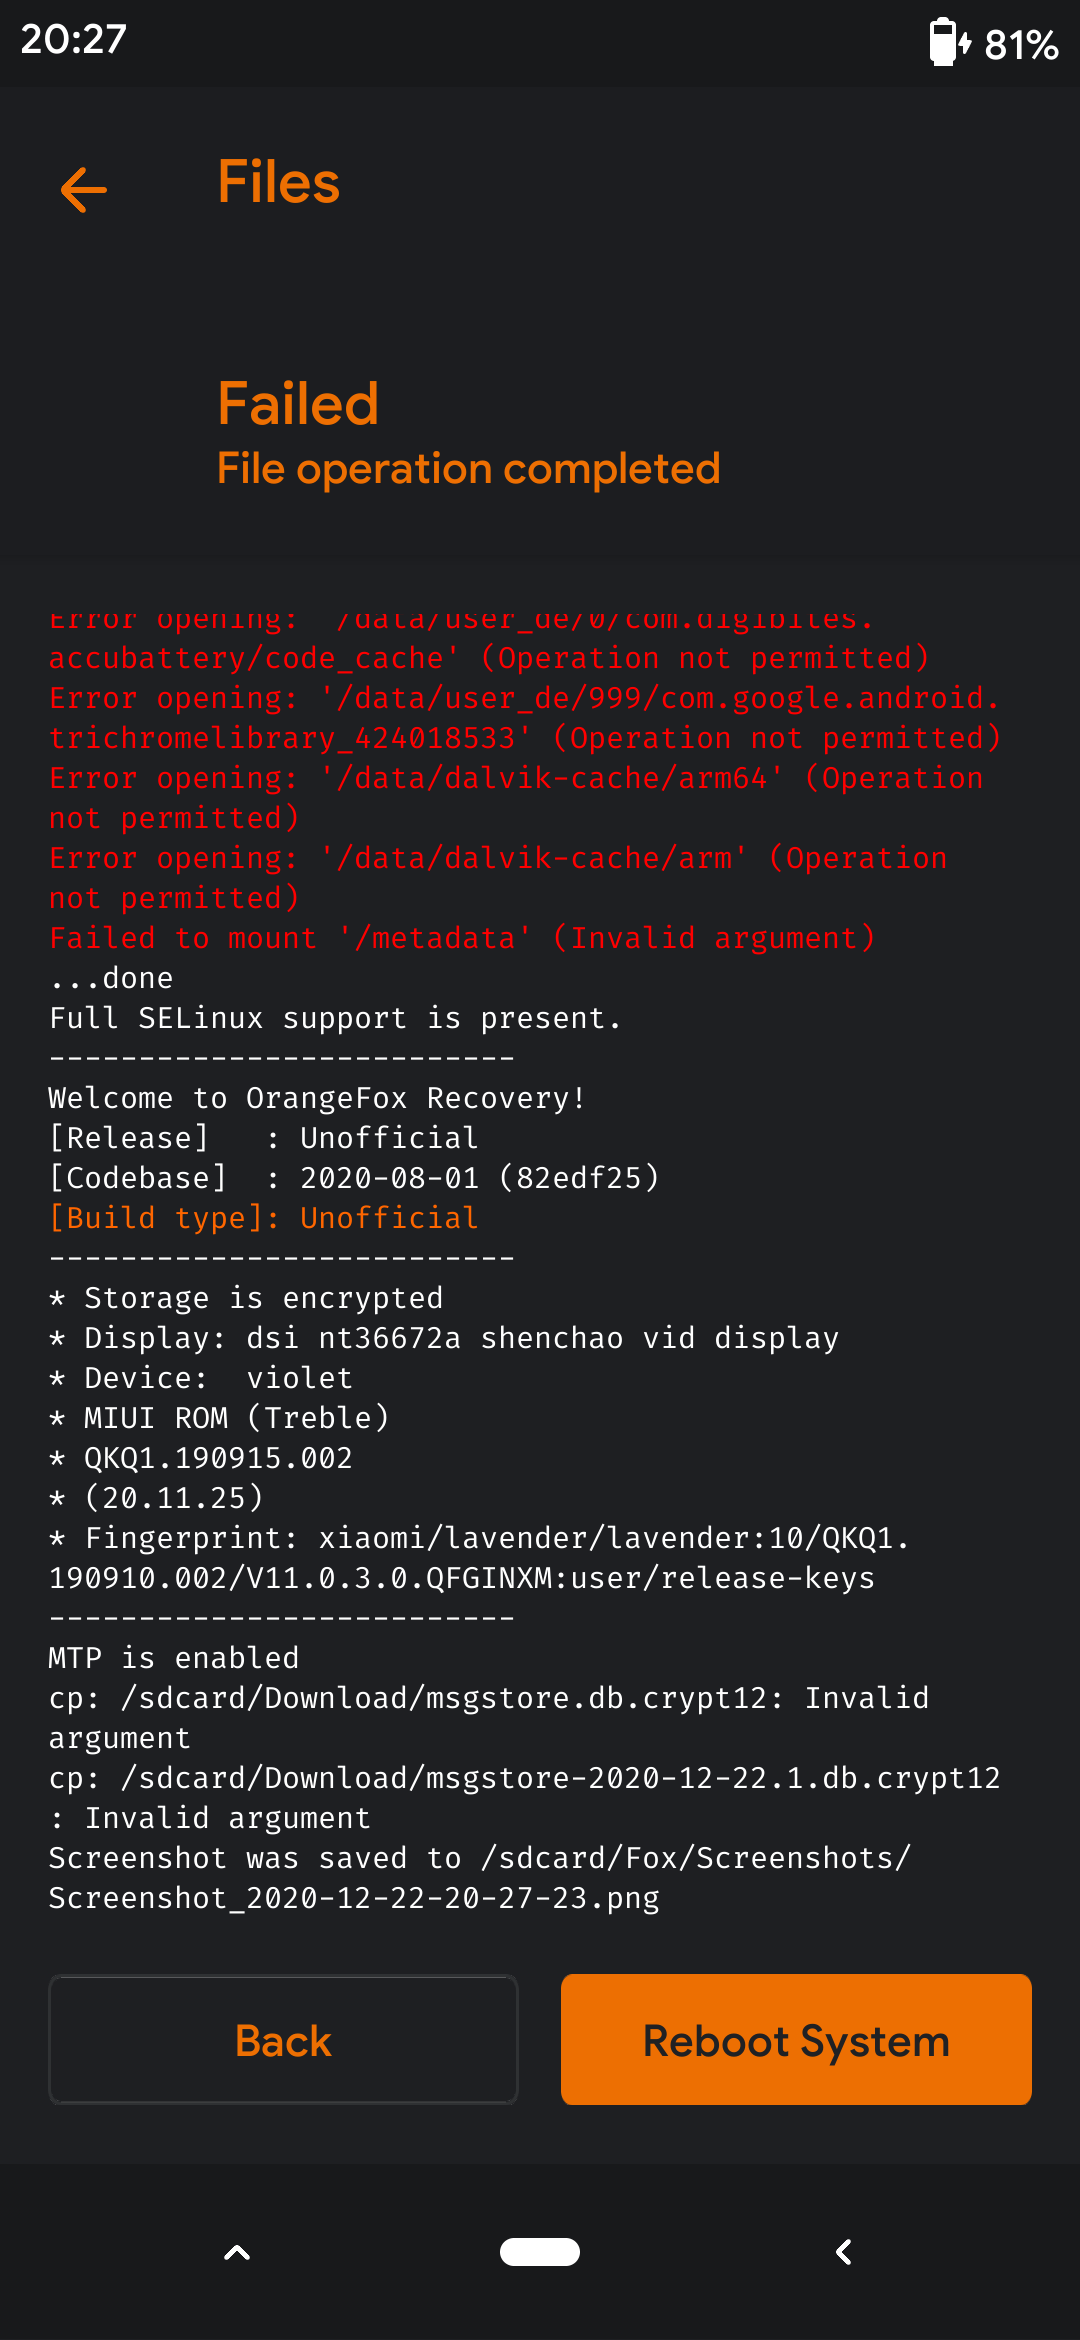Screen dimensions: 1080x2340
Task: Tap the Back button
Action: (284, 2040)
